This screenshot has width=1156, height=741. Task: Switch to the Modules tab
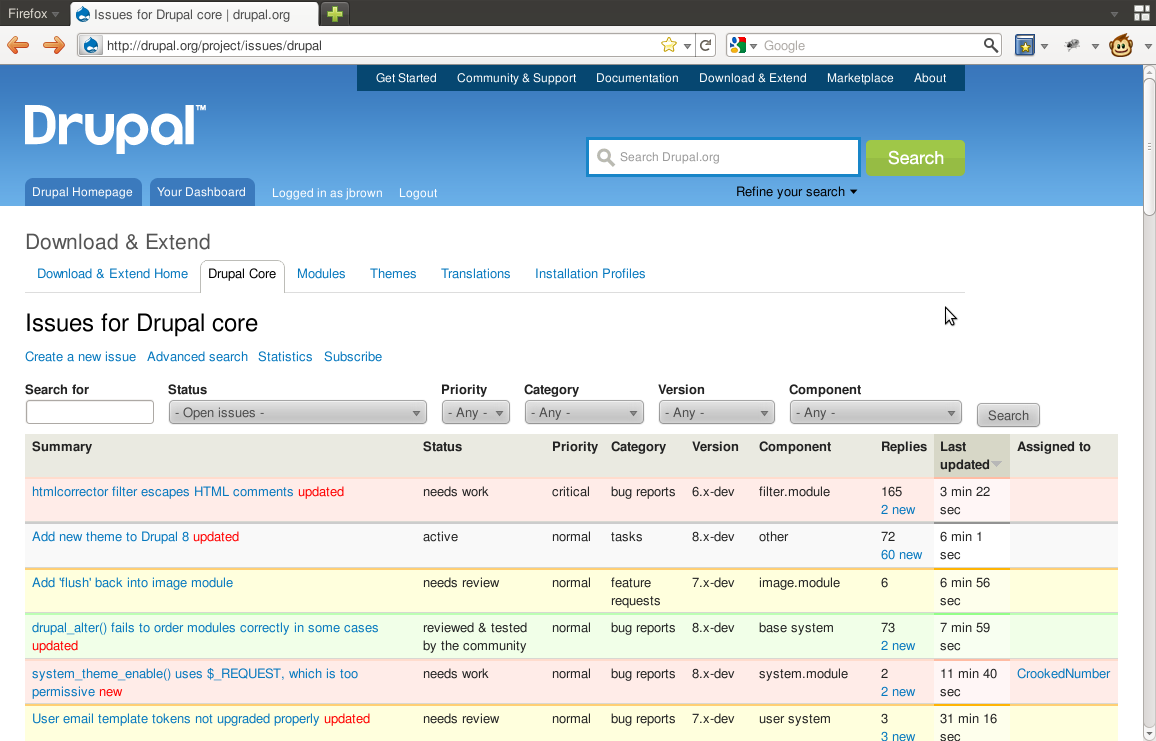coord(321,274)
